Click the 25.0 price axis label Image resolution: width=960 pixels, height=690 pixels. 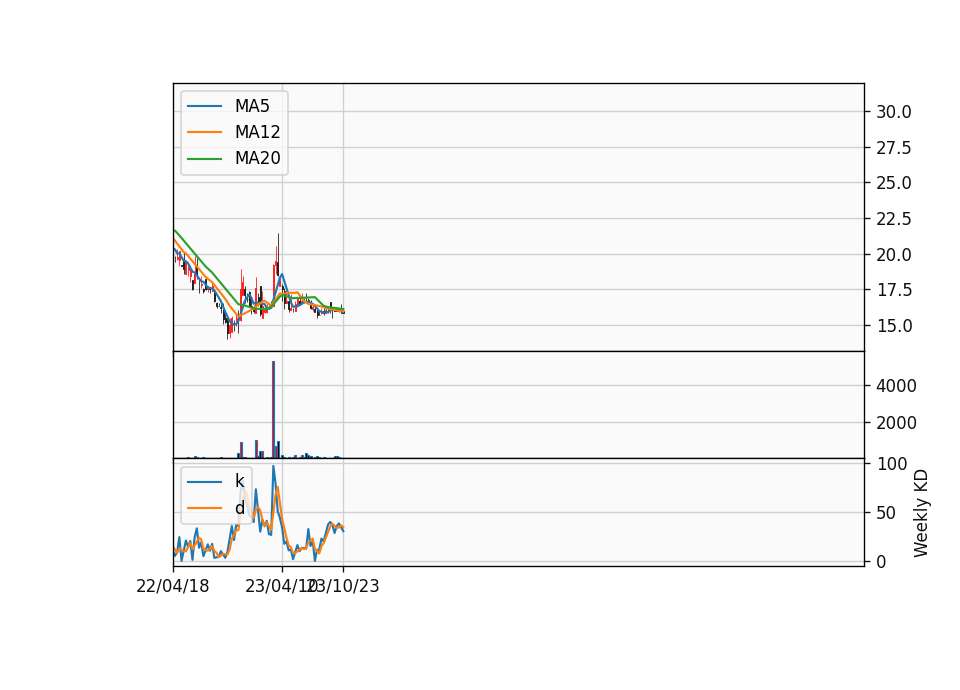(x=893, y=183)
